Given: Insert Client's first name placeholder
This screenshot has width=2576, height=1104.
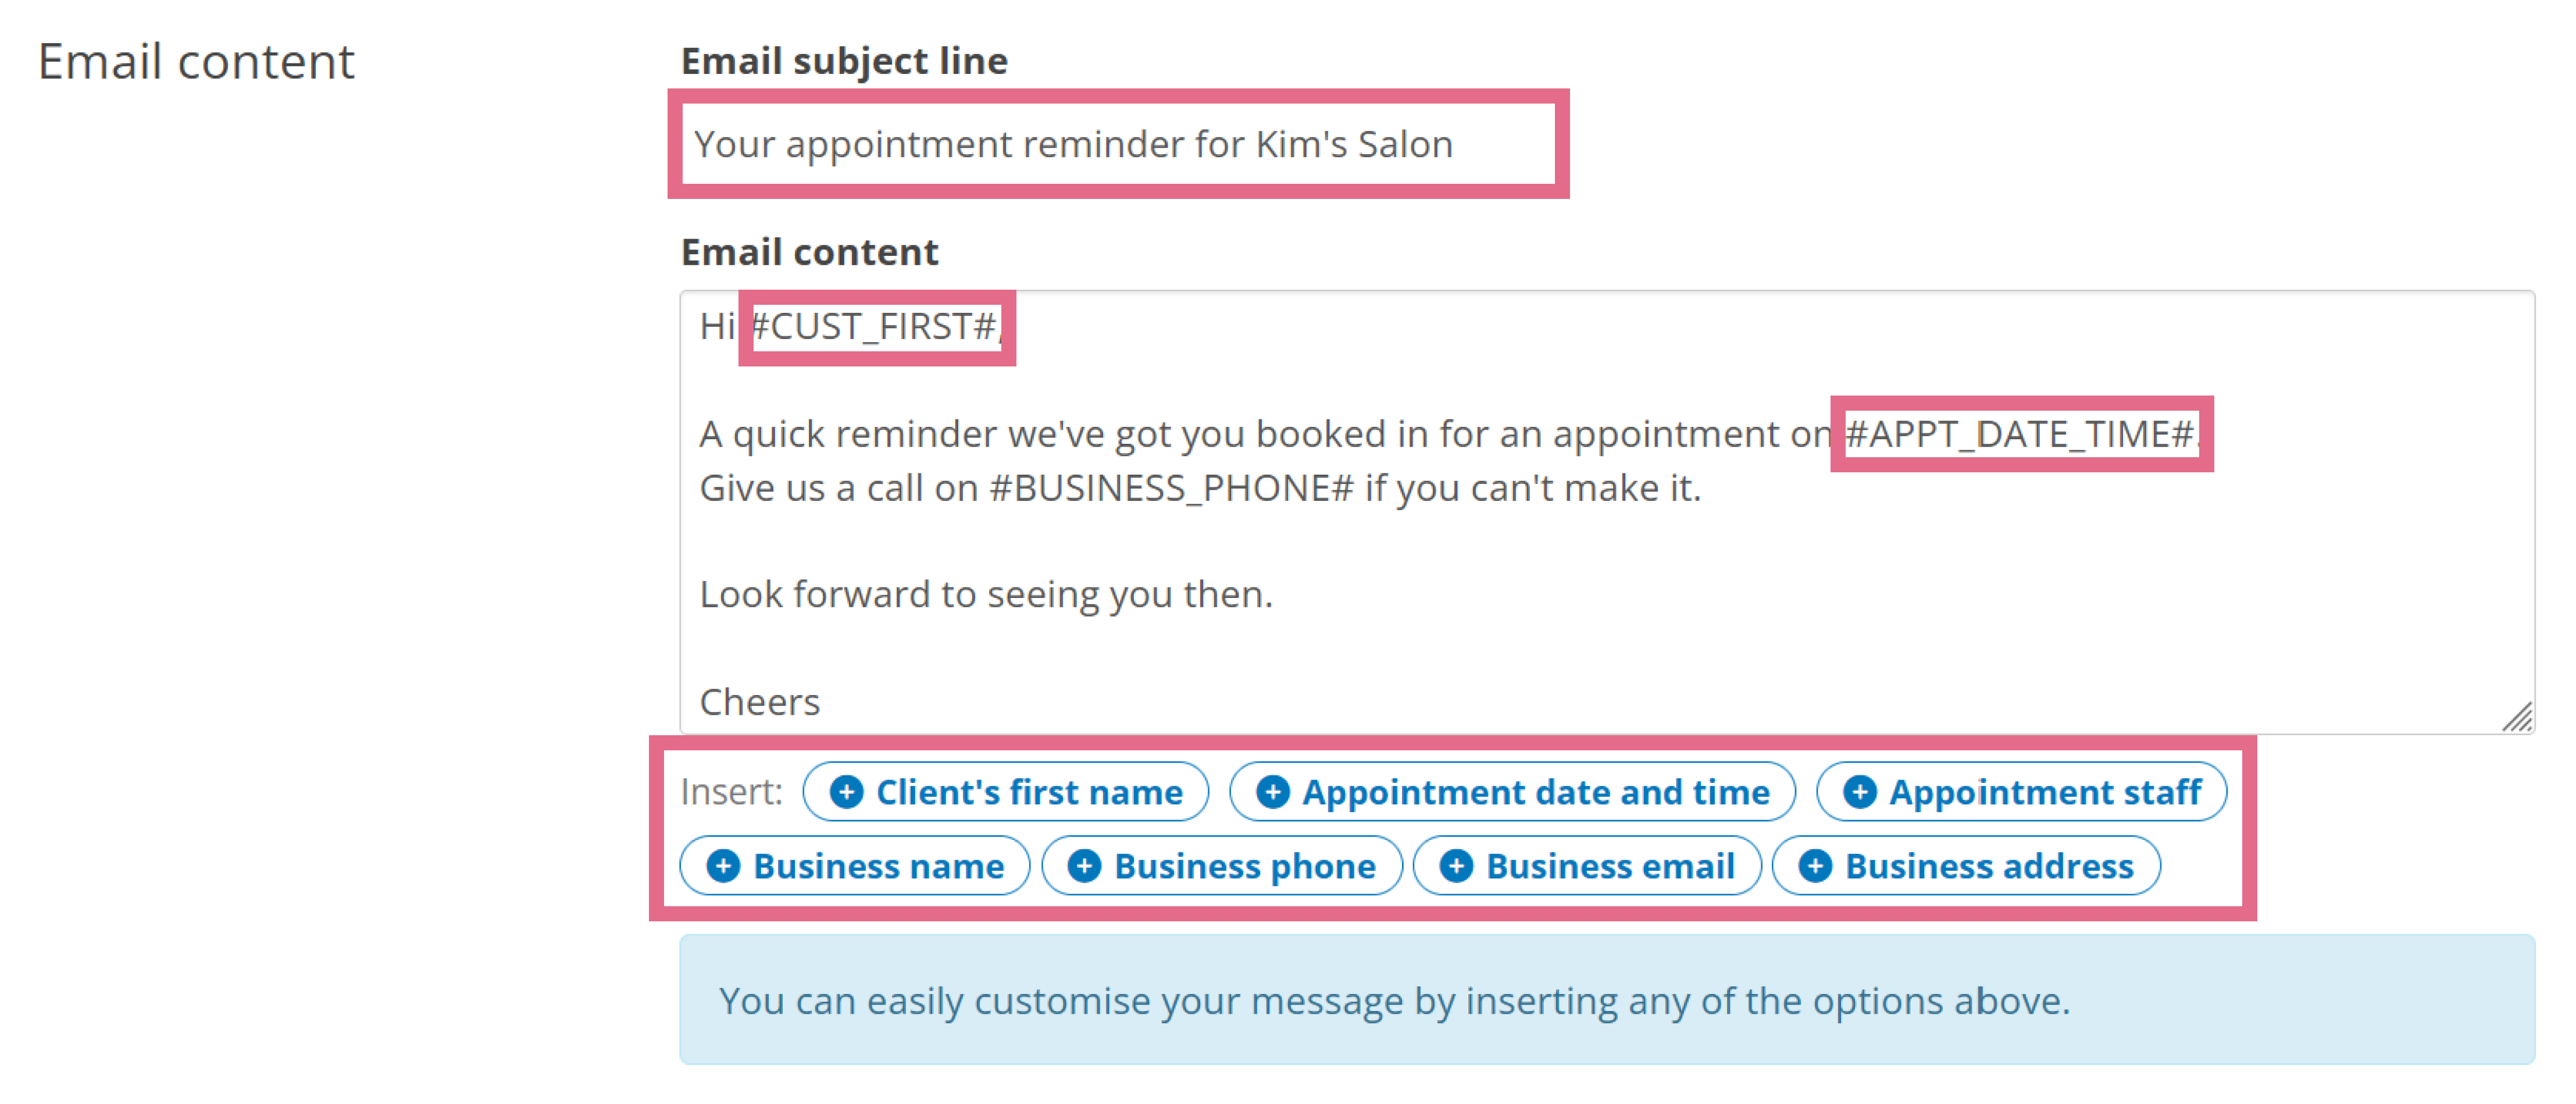Looking at the screenshot, I should (x=1006, y=792).
